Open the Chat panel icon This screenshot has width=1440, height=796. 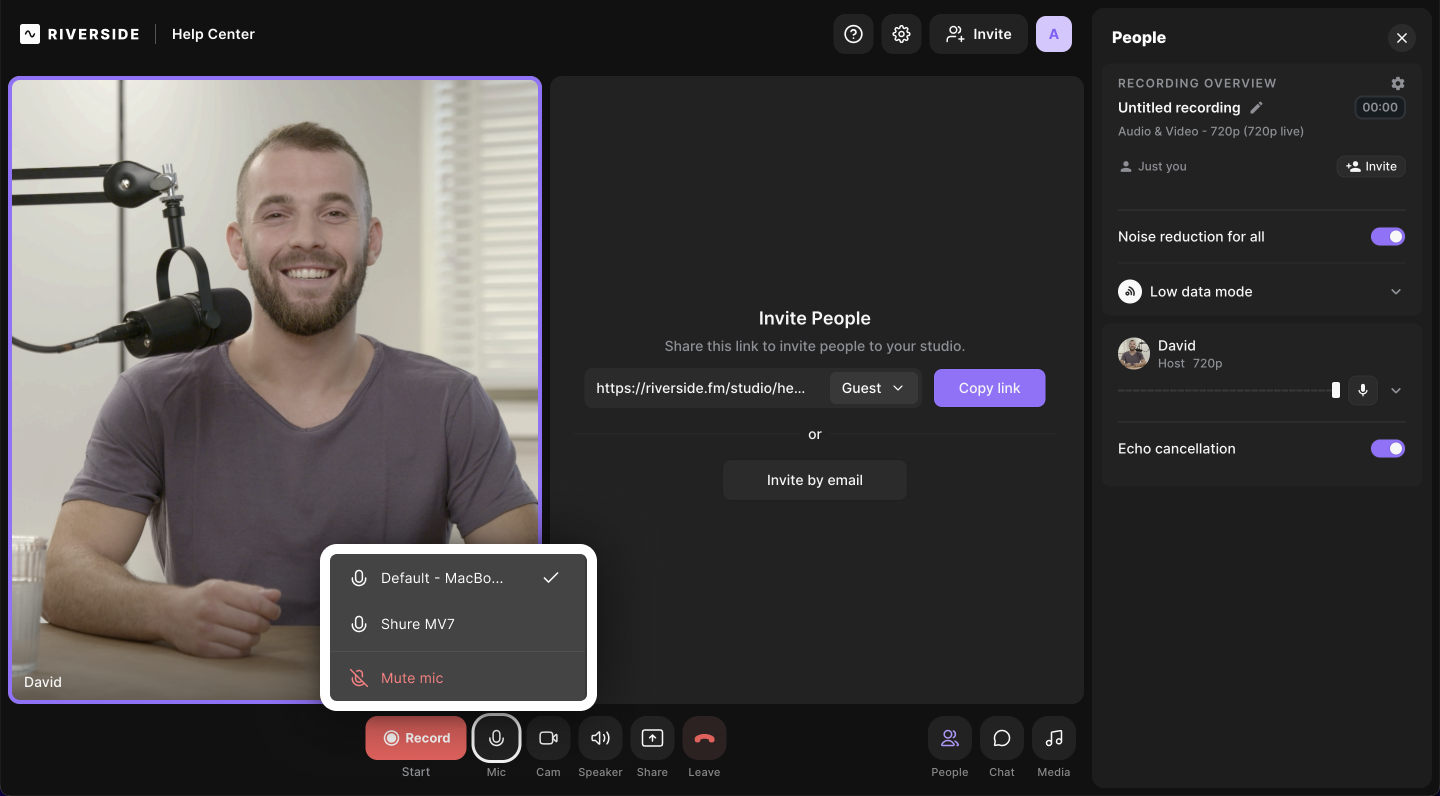point(1001,738)
